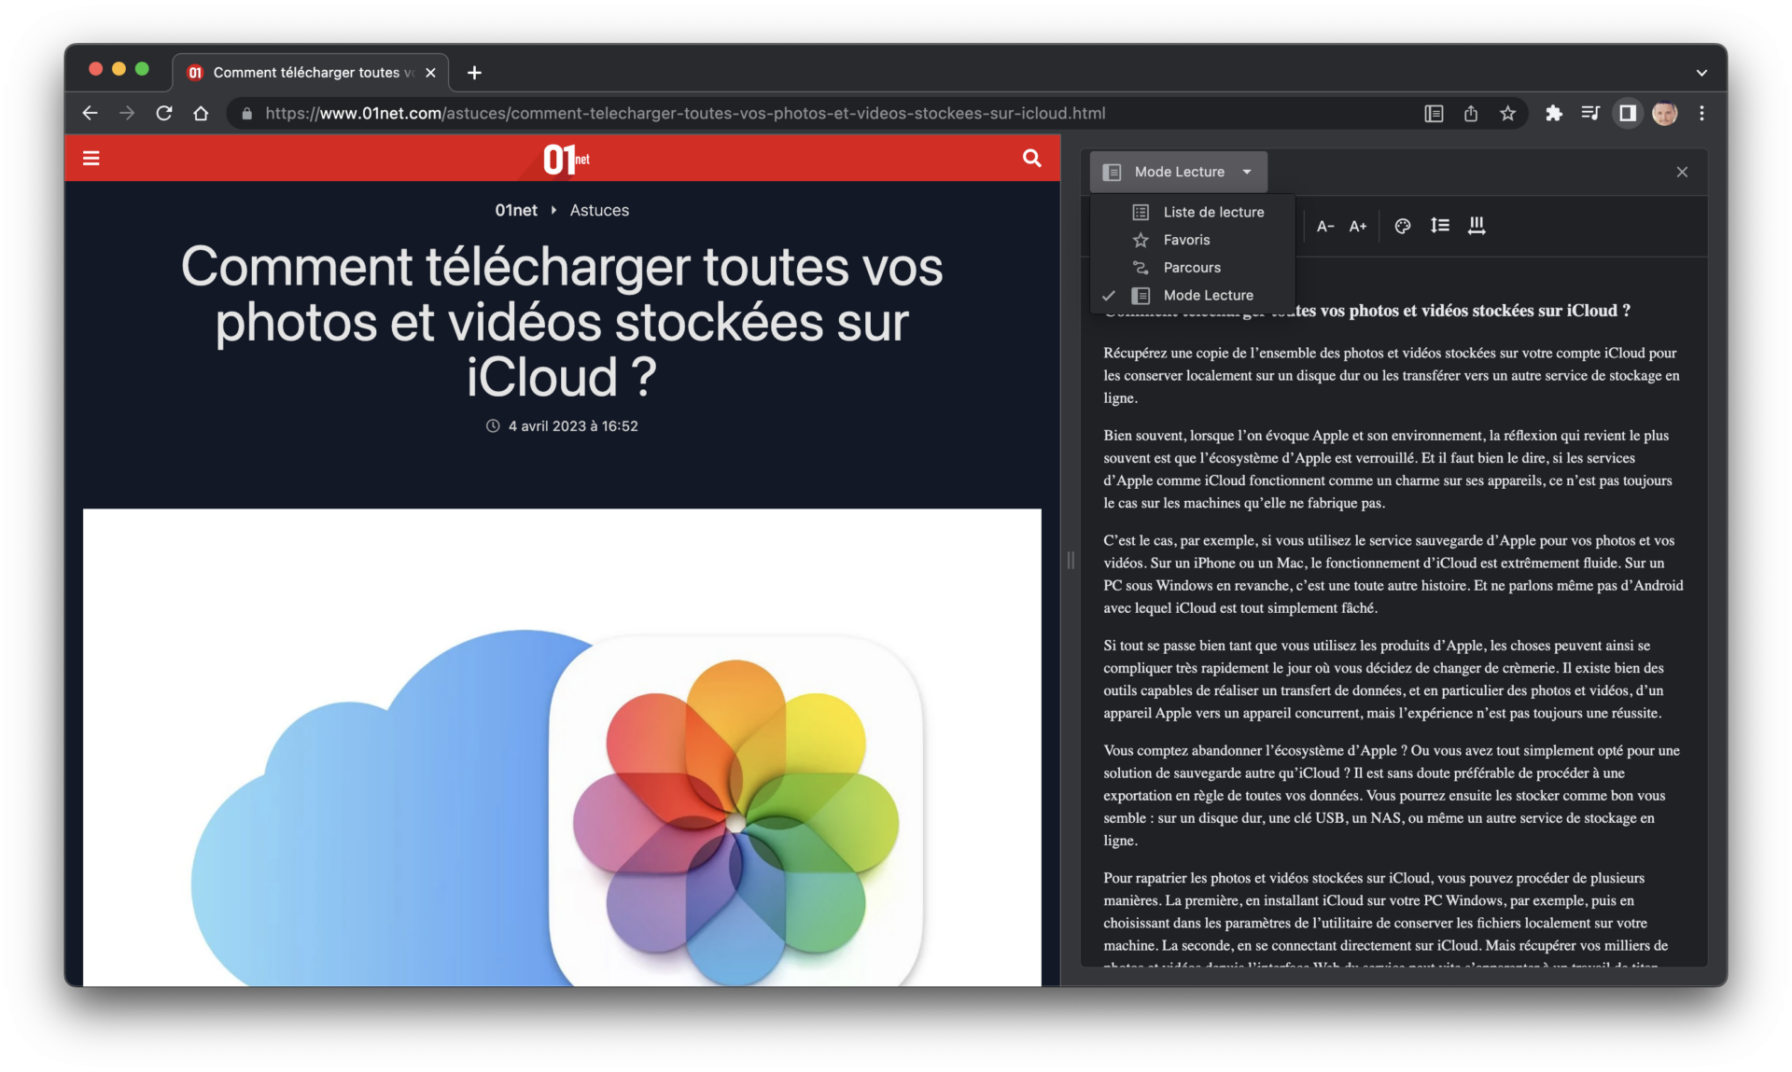Adjust letter spacing icon
Screen dimensions: 1792x1072
1476,226
